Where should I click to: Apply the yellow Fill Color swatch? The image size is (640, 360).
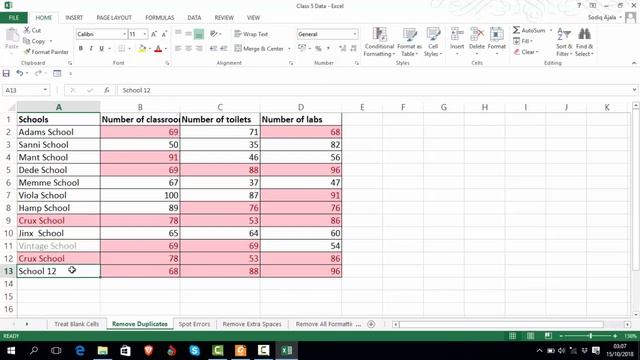click(x=142, y=49)
